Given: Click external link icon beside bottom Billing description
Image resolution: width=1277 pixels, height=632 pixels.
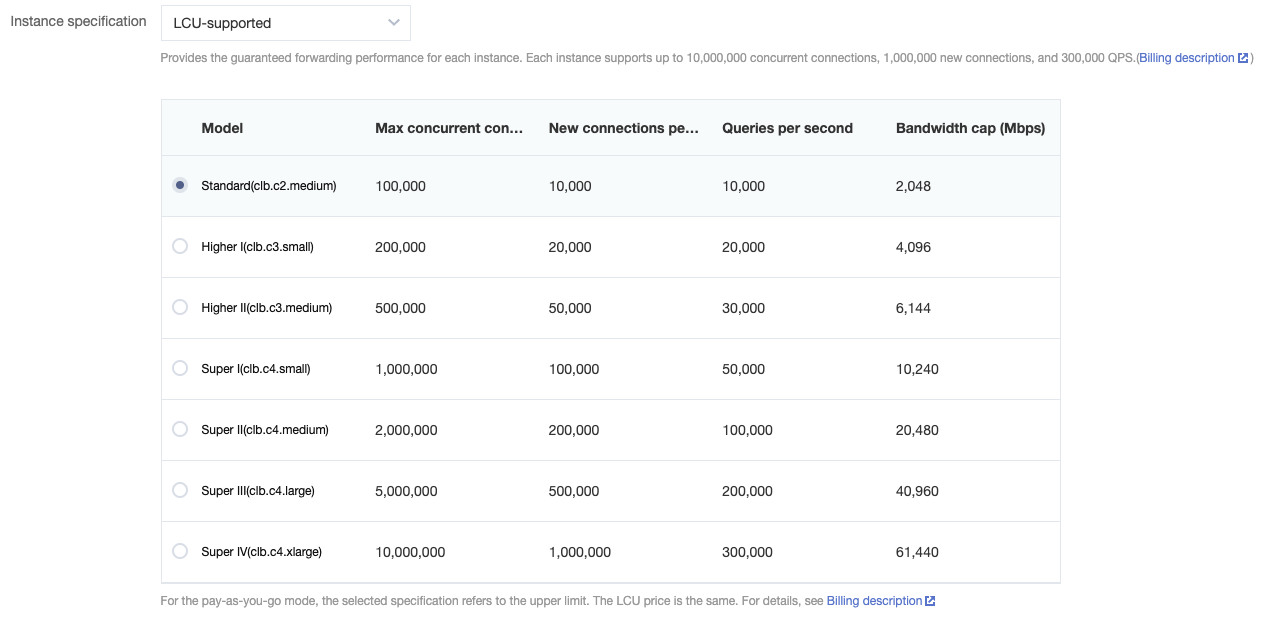Looking at the screenshot, I should [x=930, y=601].
